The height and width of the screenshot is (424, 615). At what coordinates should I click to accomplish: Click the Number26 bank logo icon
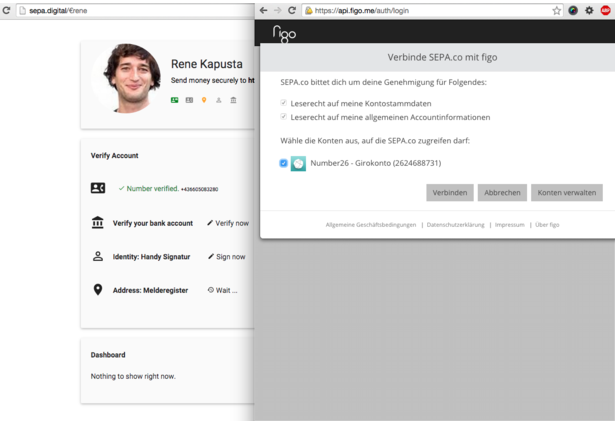point(298,164)
